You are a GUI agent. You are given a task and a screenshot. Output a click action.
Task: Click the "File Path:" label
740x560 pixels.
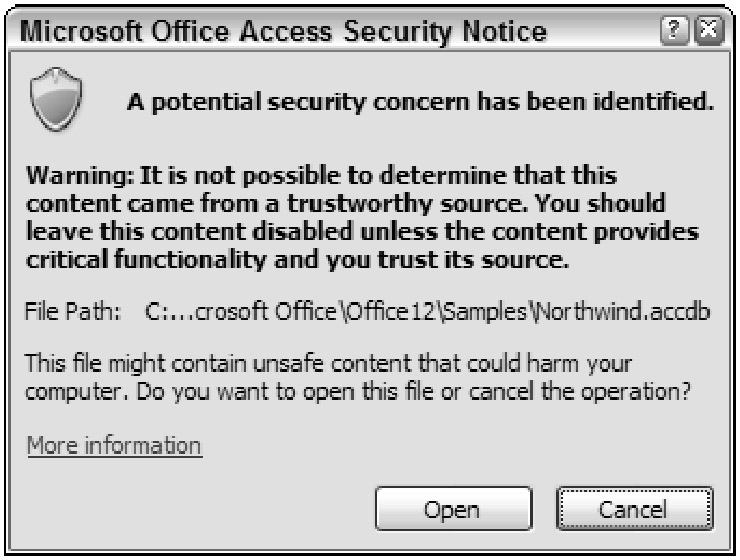(x=73, y=311)
